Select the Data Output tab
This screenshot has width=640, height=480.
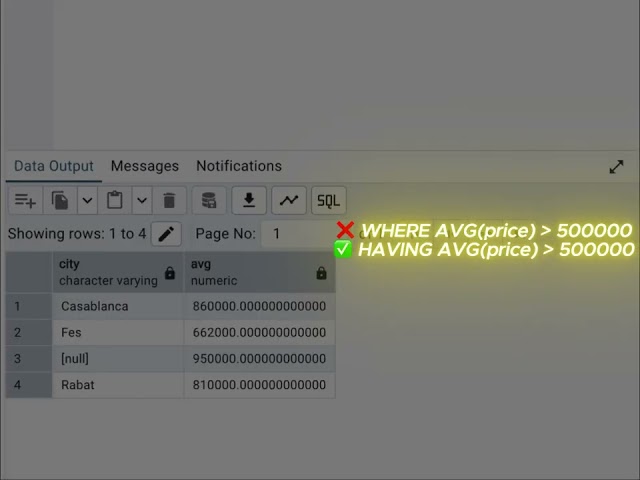coord(54,166)
